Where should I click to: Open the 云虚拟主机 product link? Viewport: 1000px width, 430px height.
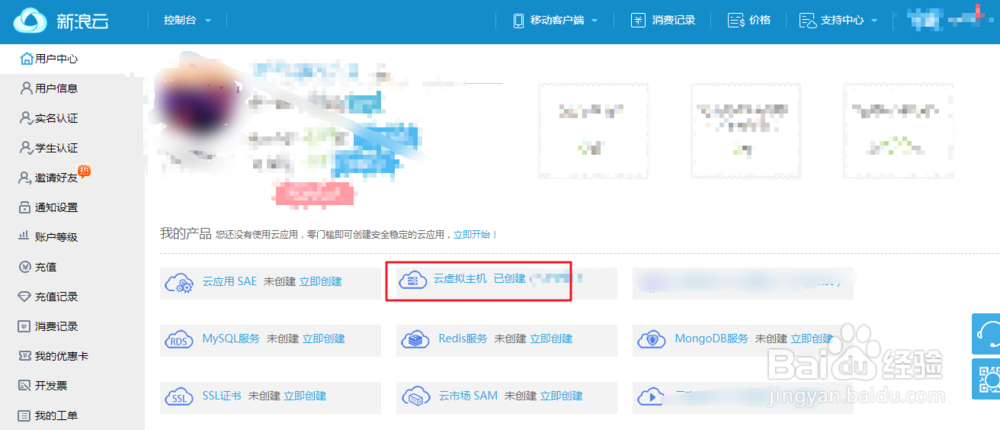(x=460, y=279)
